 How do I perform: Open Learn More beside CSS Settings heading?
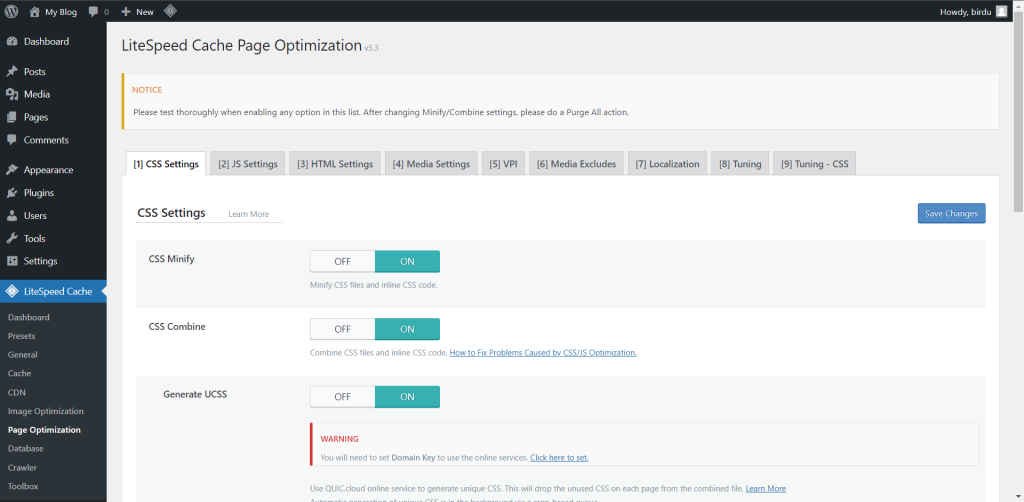248,214
